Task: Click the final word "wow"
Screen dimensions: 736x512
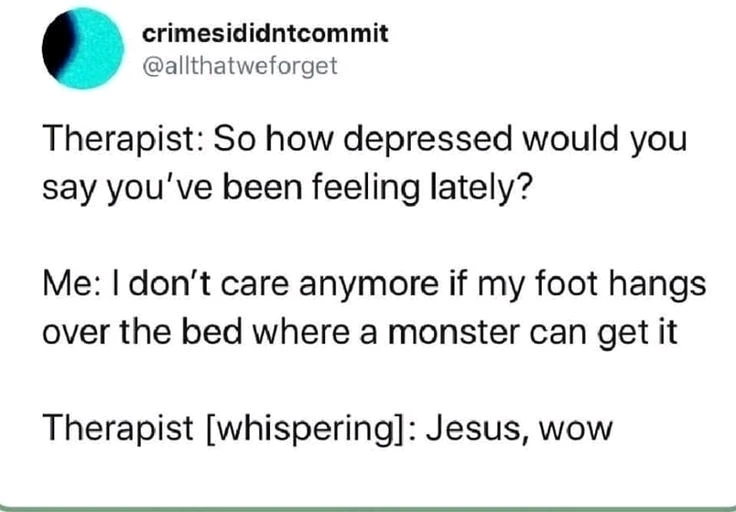Action: pos(572,430)
